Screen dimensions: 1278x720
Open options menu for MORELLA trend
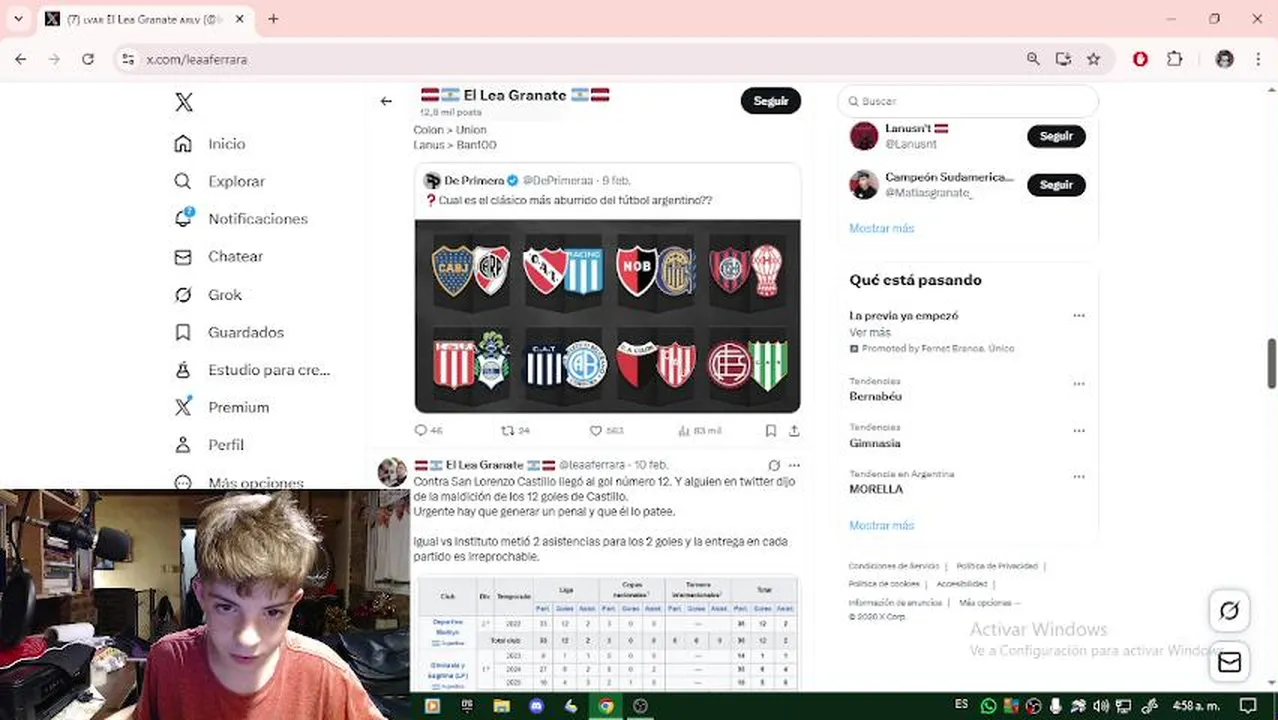click(1079, 477)
